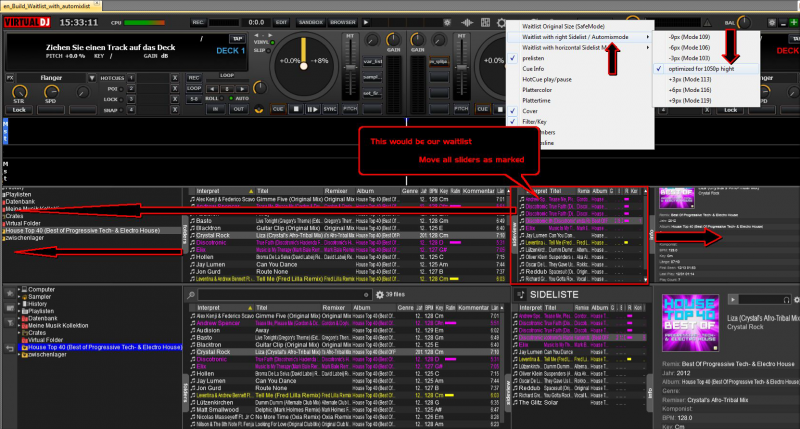Delete hotcue 4 with its X button

pos(174,110)
